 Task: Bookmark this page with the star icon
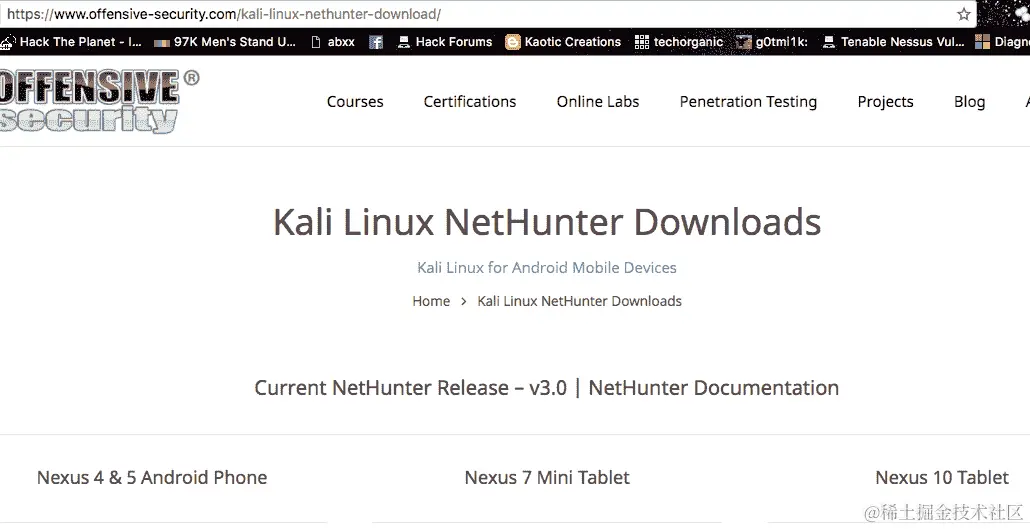pyautogui.click(x=964, y=14)
